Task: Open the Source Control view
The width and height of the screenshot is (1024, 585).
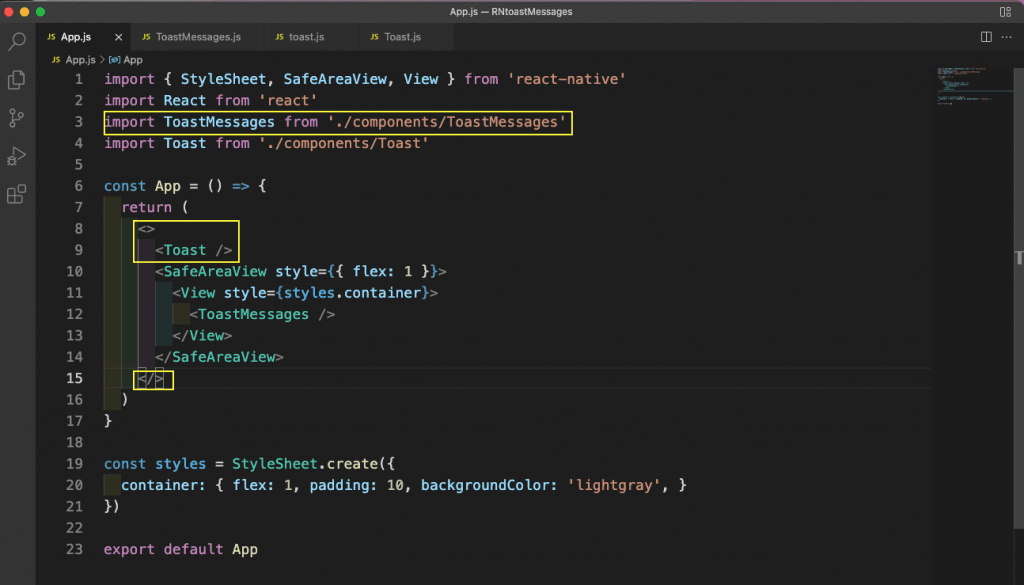Action: pos(17,118)
